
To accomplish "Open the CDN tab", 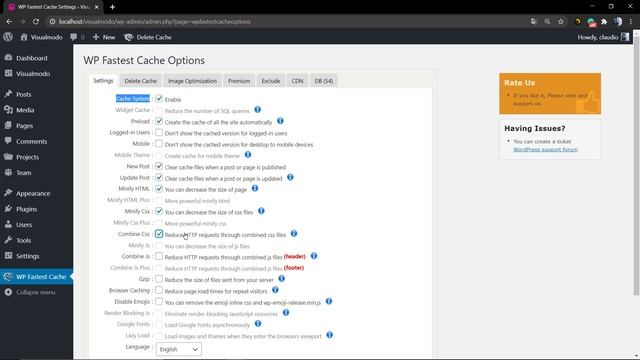I will [x=297, y=81].
